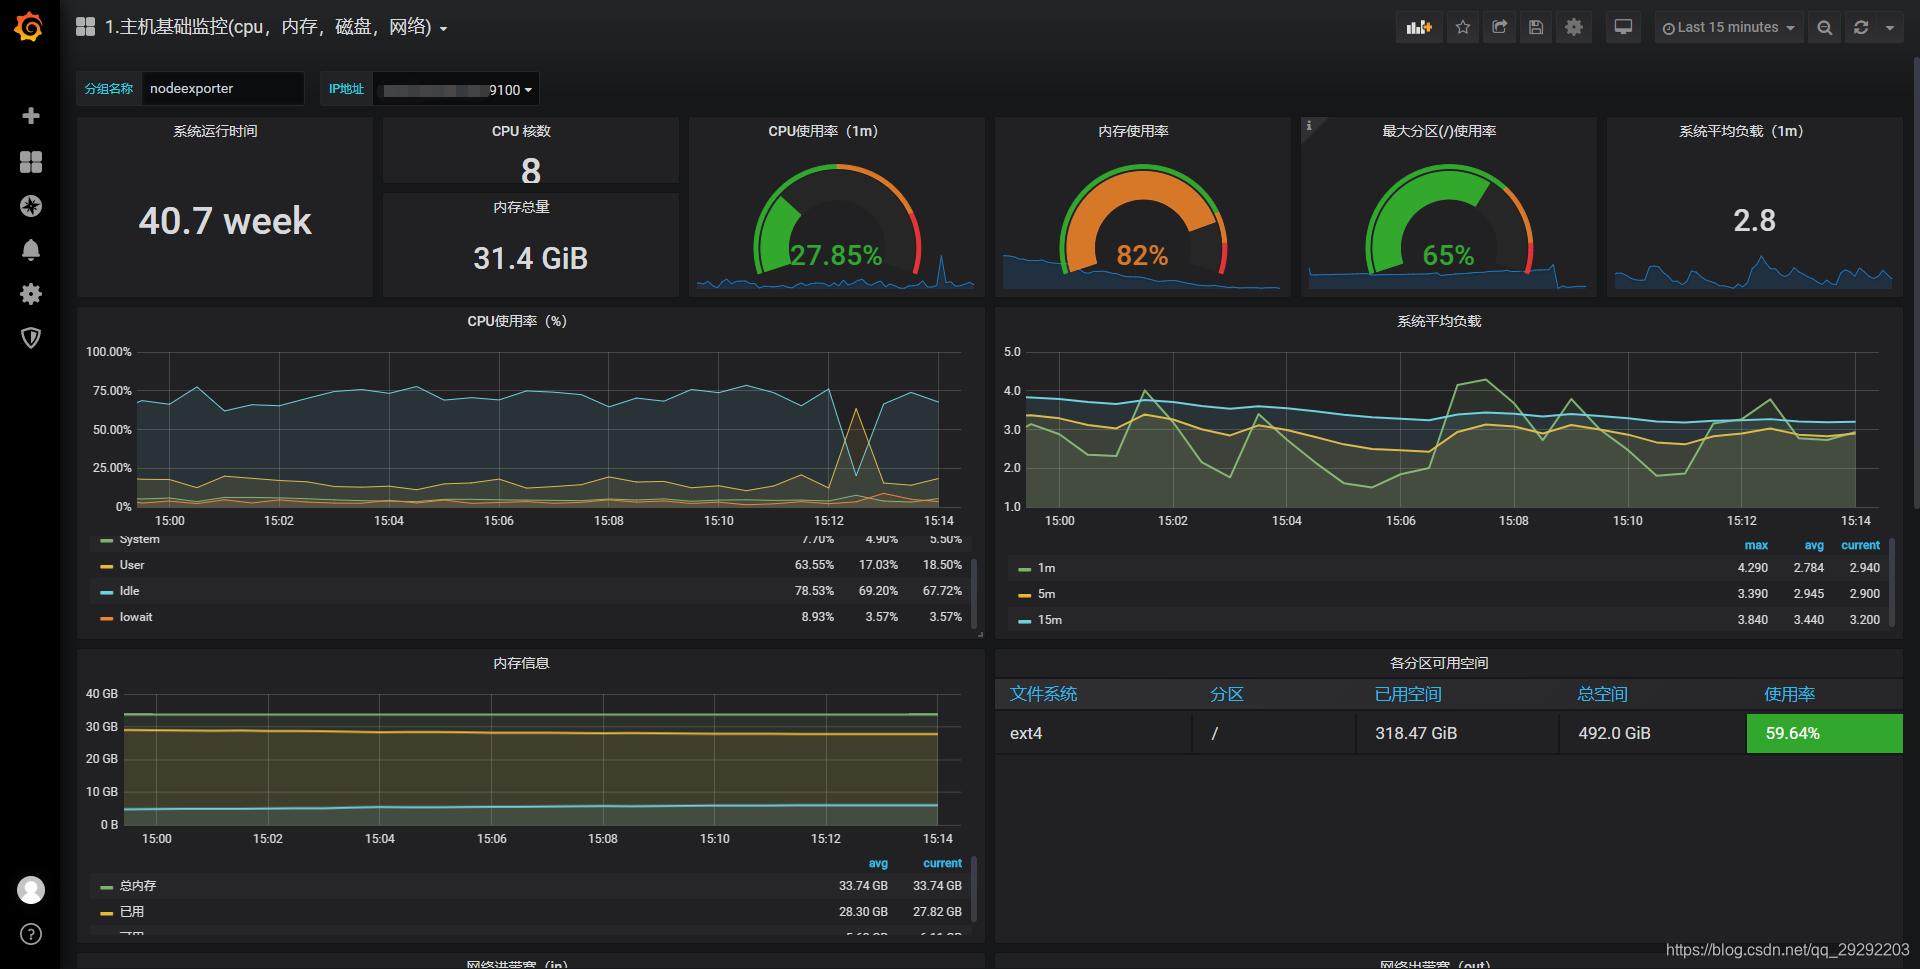Open the Create plus menu in sidebar

[31, 116]
